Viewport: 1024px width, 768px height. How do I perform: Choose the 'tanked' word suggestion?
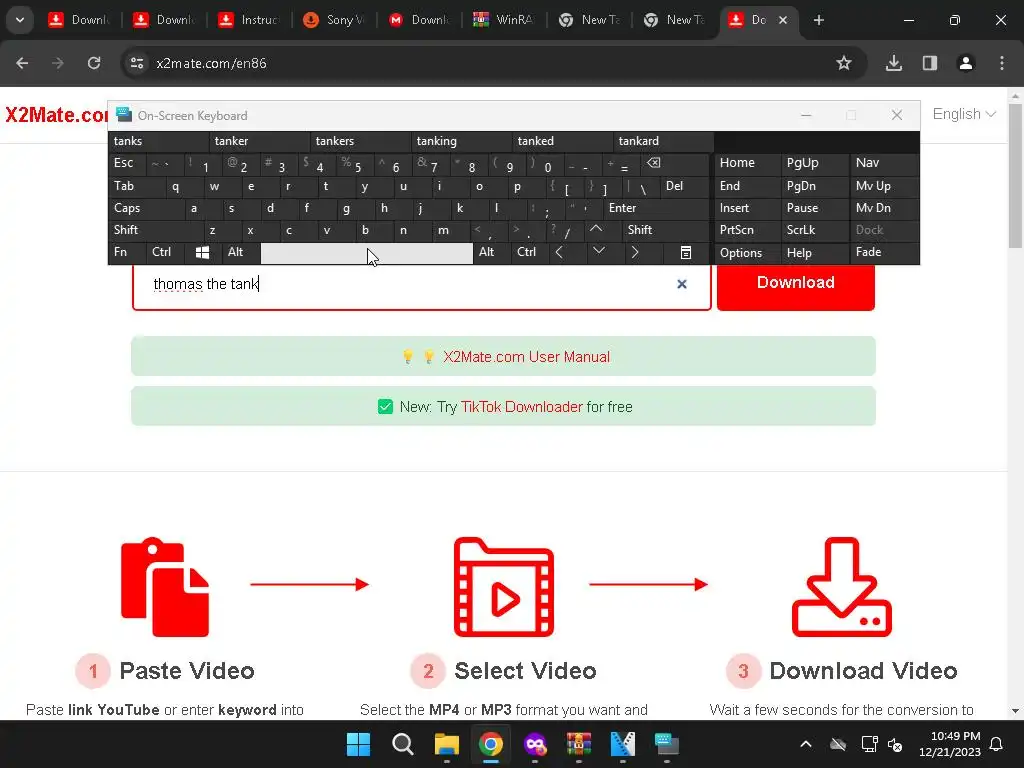click(563, 141)
